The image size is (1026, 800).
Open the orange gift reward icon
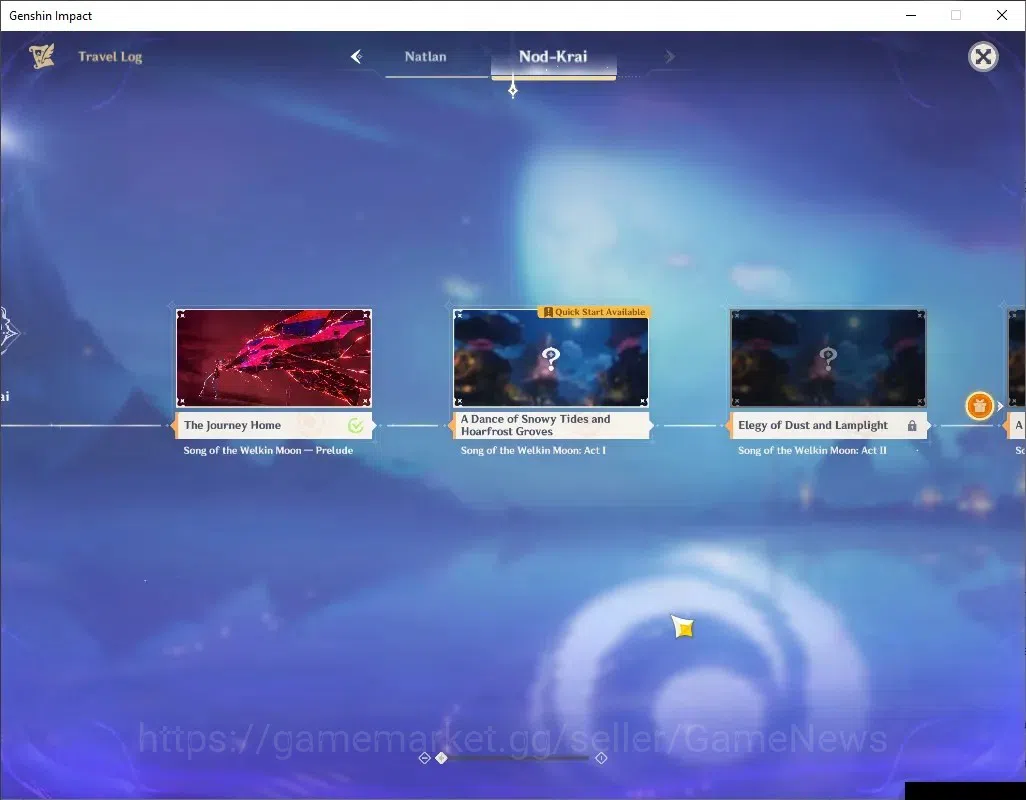pos(980,406)
